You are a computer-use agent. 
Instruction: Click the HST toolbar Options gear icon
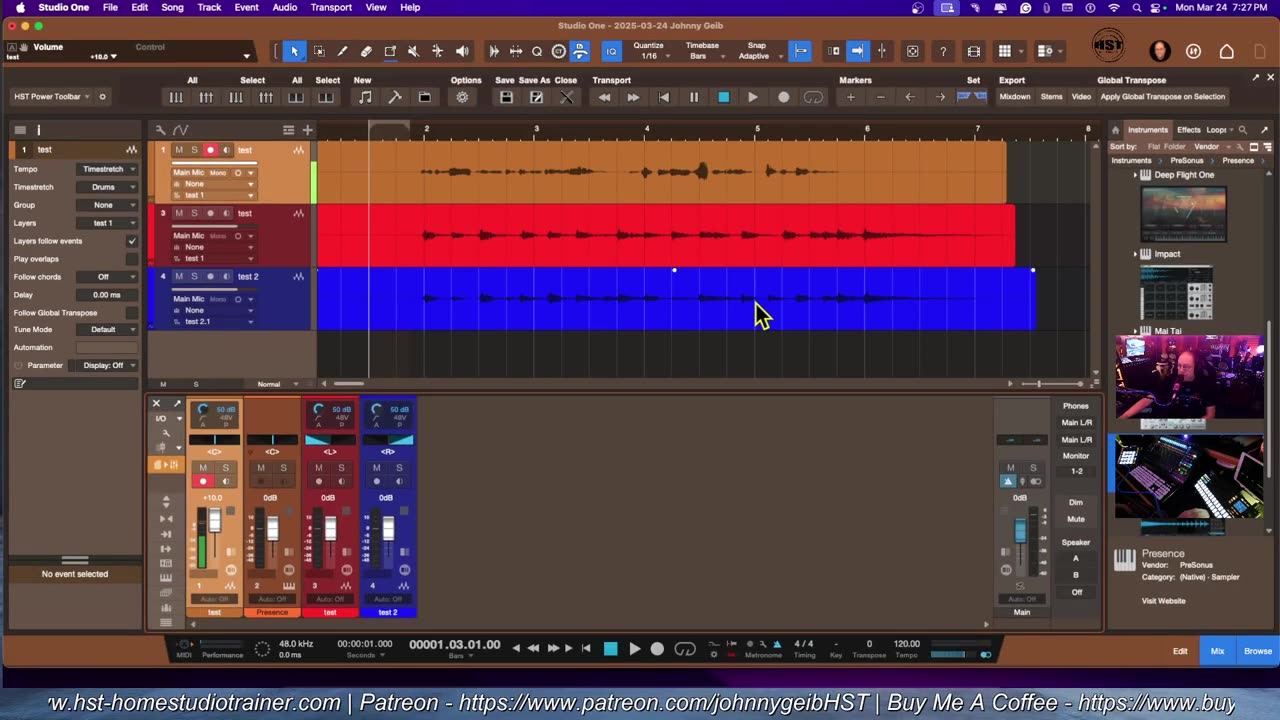462,97
